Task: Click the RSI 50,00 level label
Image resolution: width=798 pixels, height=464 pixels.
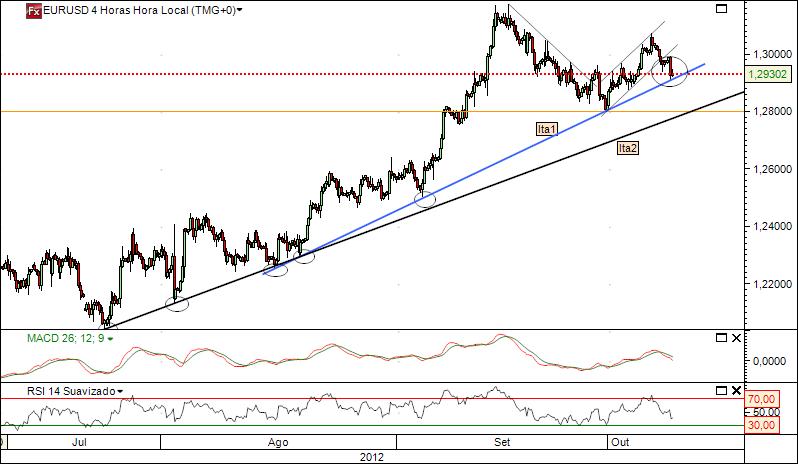Action: tap(766, 412)
